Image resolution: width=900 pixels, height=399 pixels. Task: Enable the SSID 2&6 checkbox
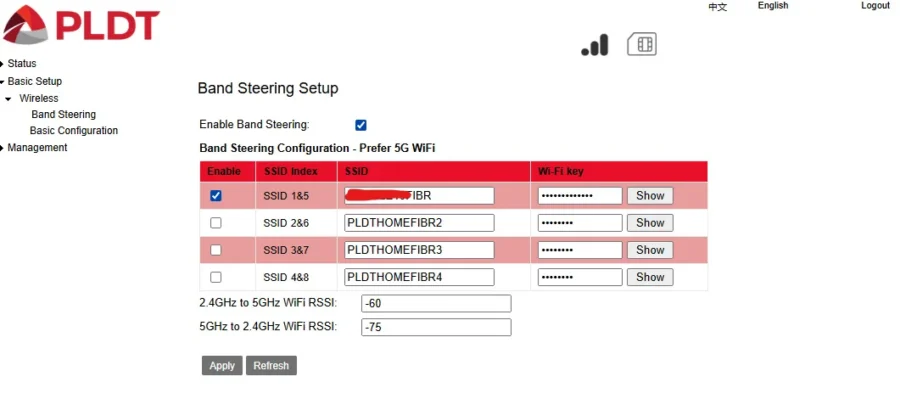coord(216,223)
